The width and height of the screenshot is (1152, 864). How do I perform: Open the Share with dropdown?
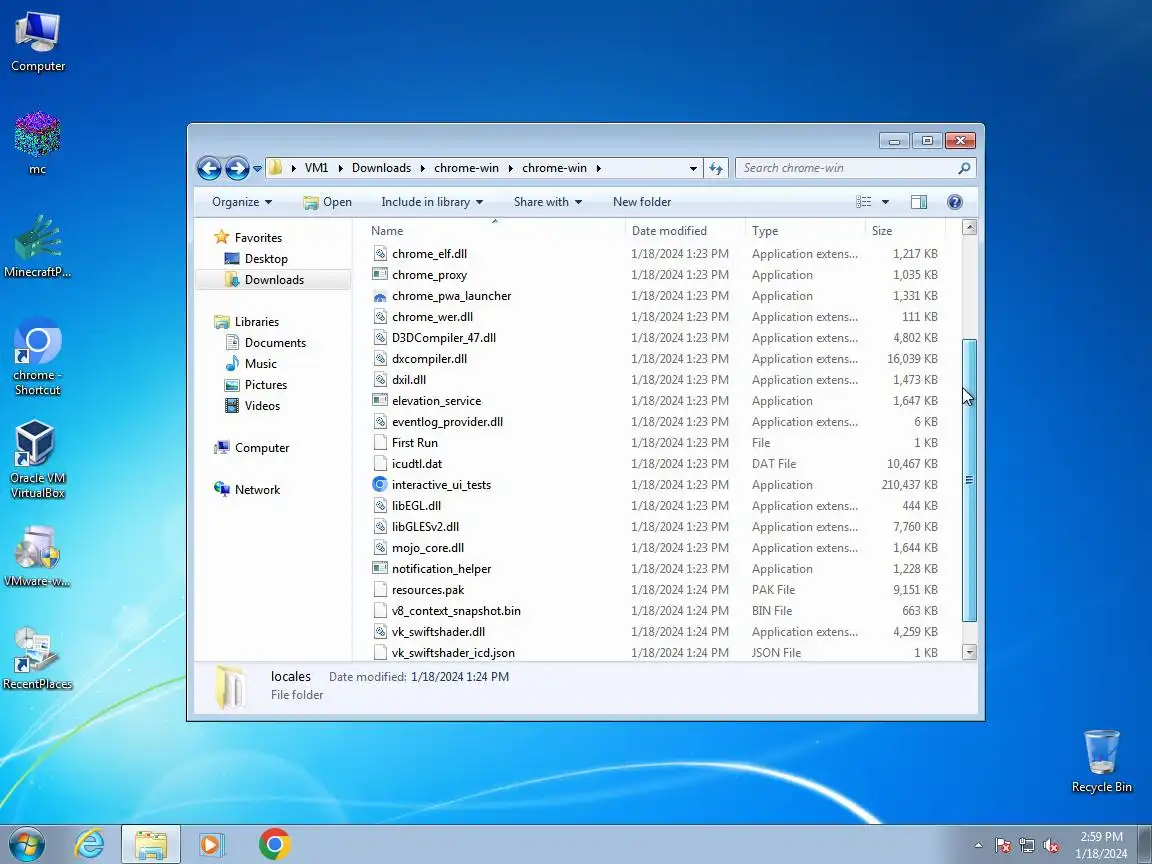[x=548, y=202]
